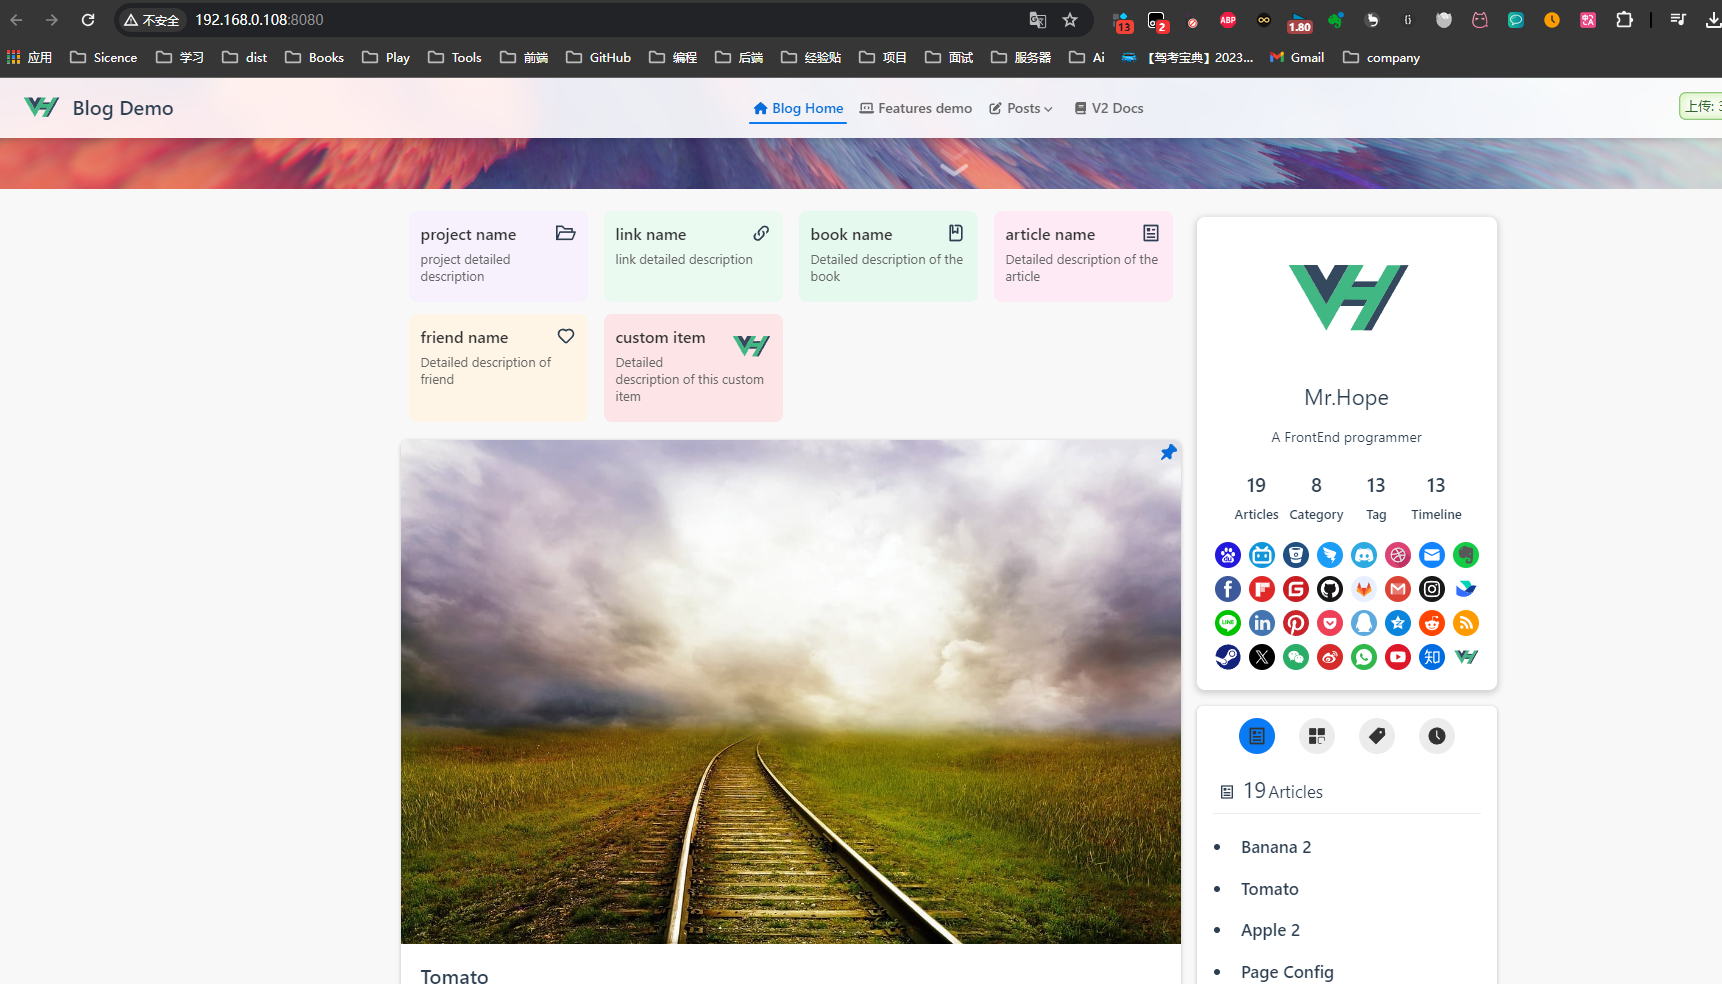Open the Zhihu social icon
This screenshot has height=984, width=1722.
pyautogui.click(x=1432, y=657)
